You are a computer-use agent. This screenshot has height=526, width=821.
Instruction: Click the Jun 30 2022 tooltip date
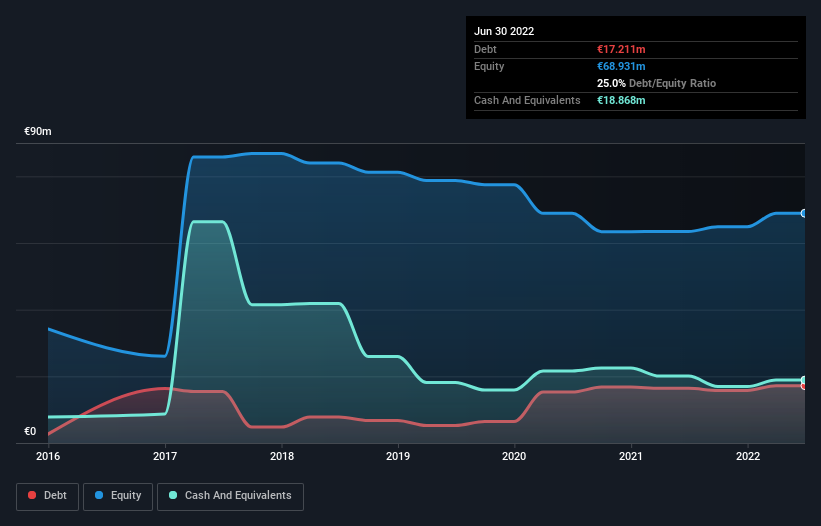pos(504,31)
